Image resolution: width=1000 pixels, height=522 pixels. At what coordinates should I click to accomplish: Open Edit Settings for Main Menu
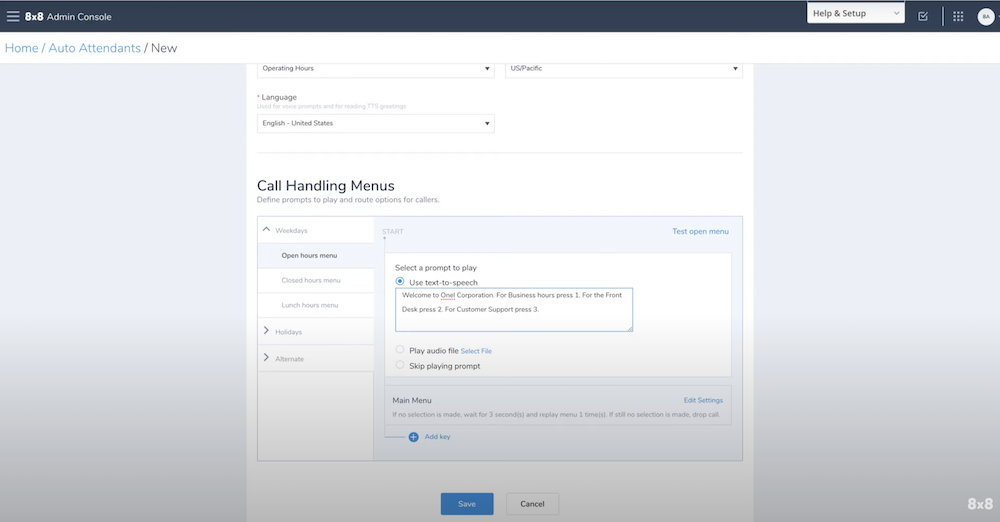pyautogui.click(x=703, y=400)
